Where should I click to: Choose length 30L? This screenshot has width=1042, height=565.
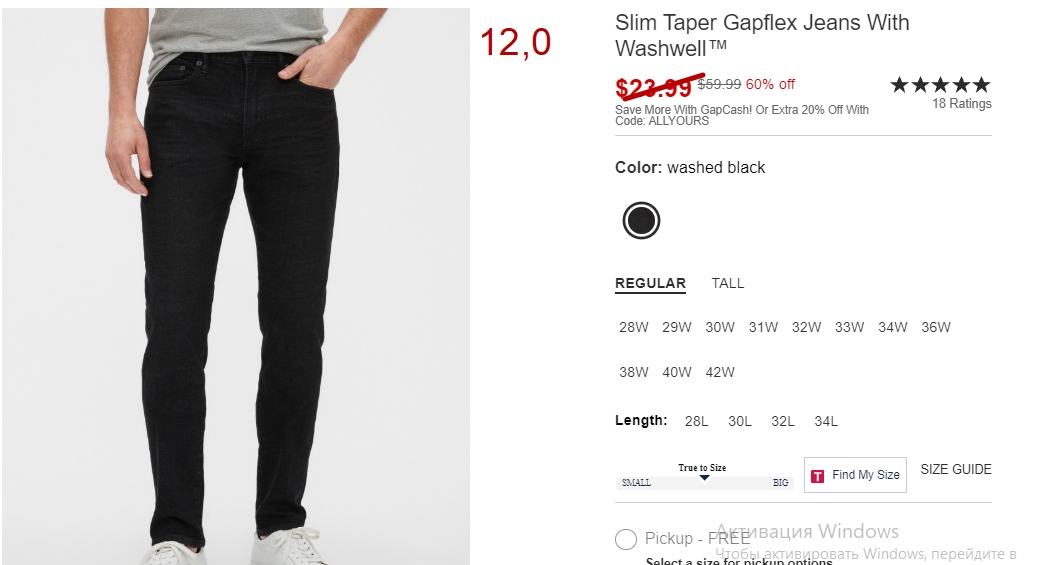click(x=740, y=421)
